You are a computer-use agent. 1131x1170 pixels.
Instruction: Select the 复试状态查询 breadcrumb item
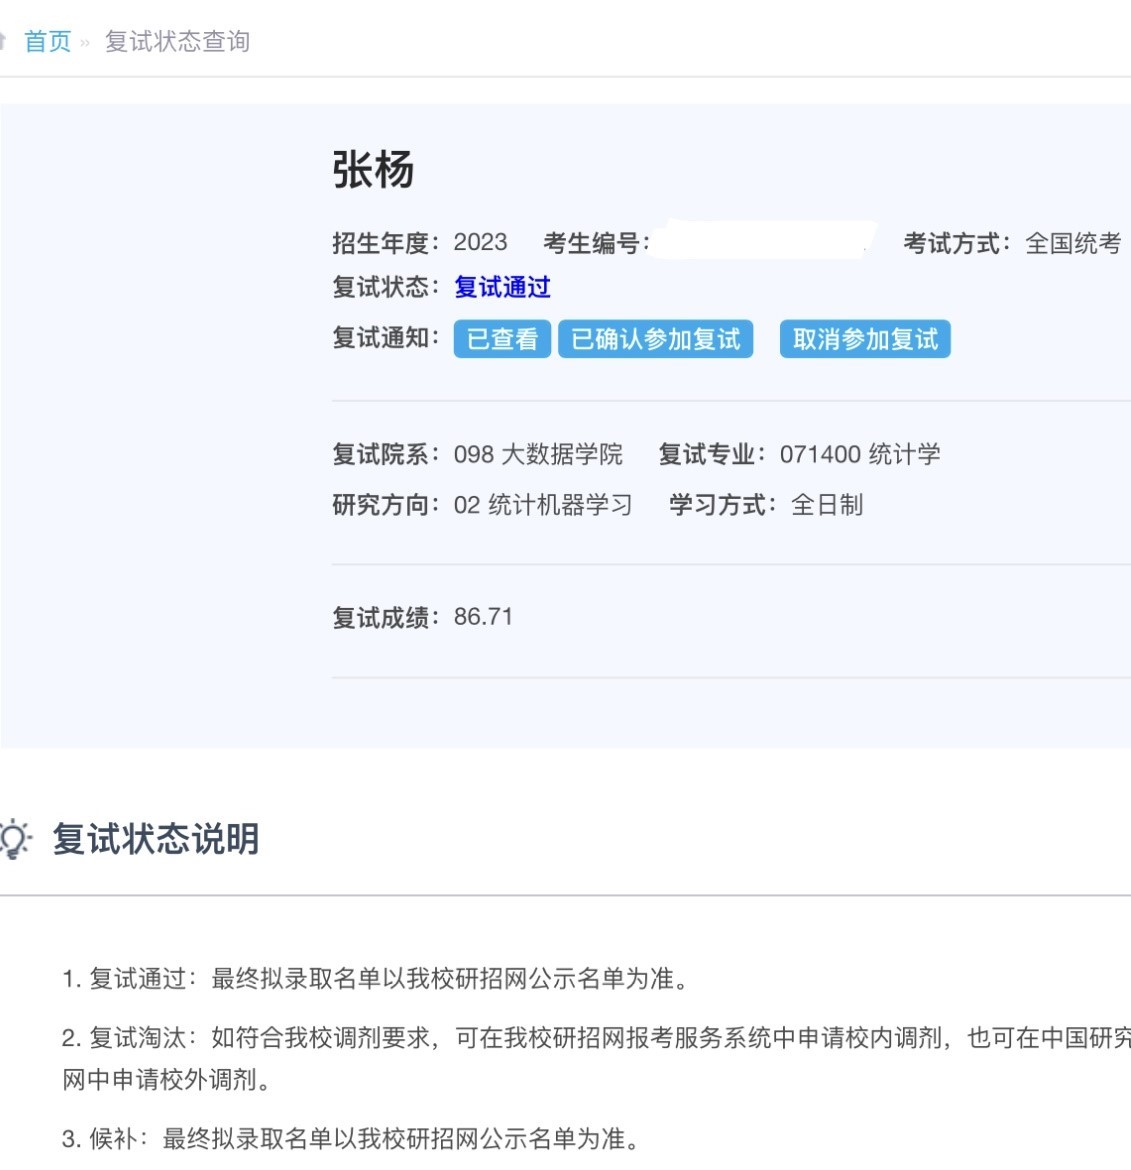point(177,41)
